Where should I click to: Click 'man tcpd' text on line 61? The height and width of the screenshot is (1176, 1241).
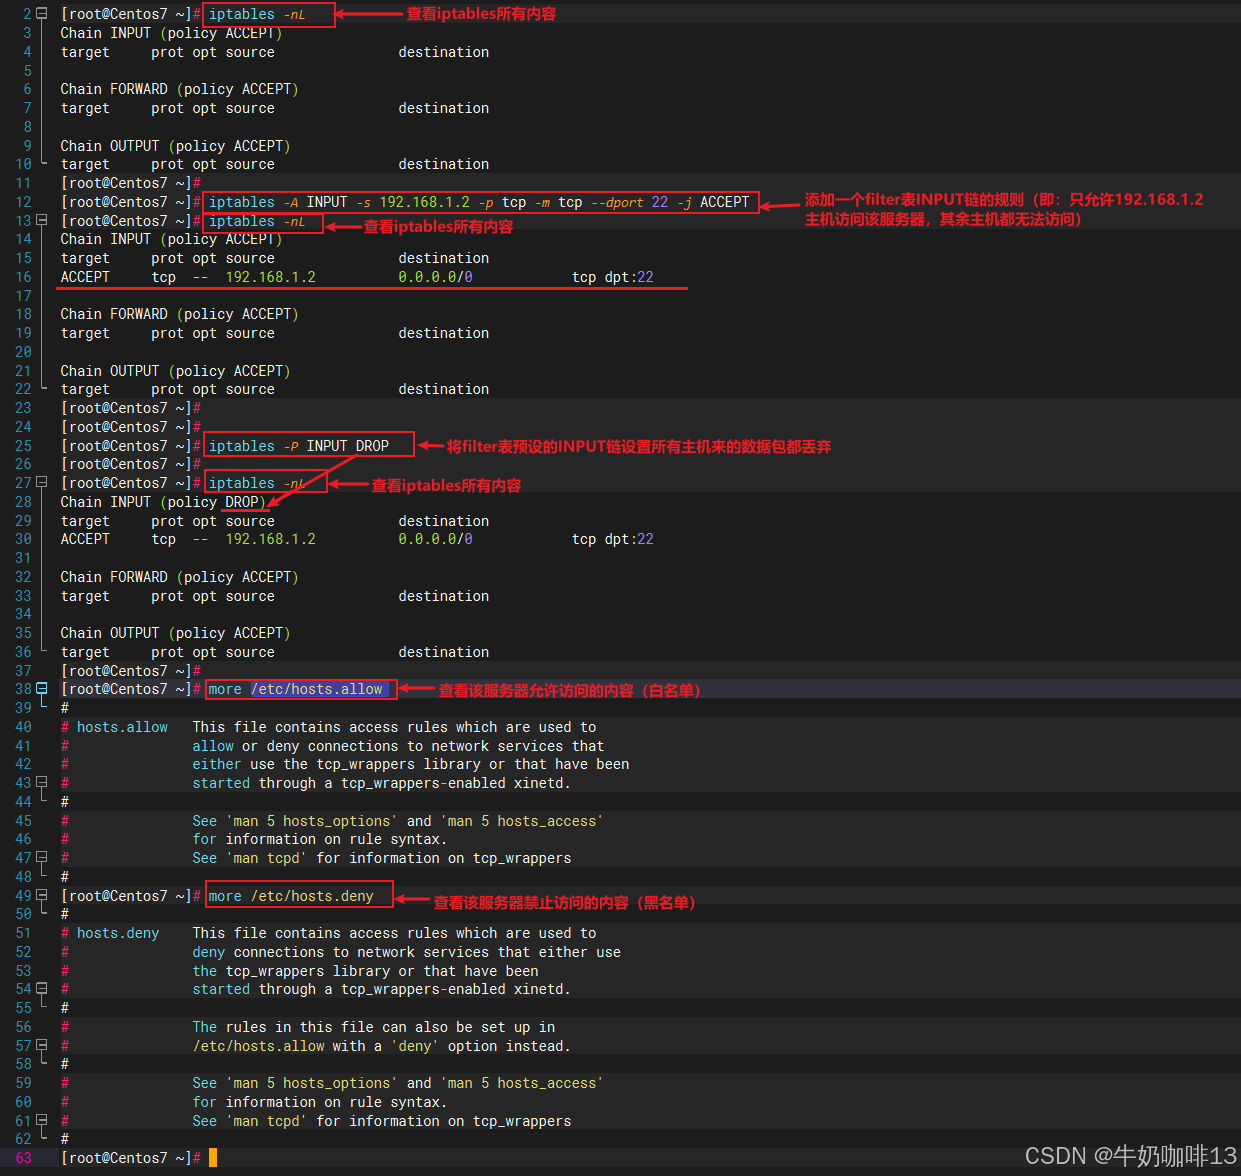267,1121
